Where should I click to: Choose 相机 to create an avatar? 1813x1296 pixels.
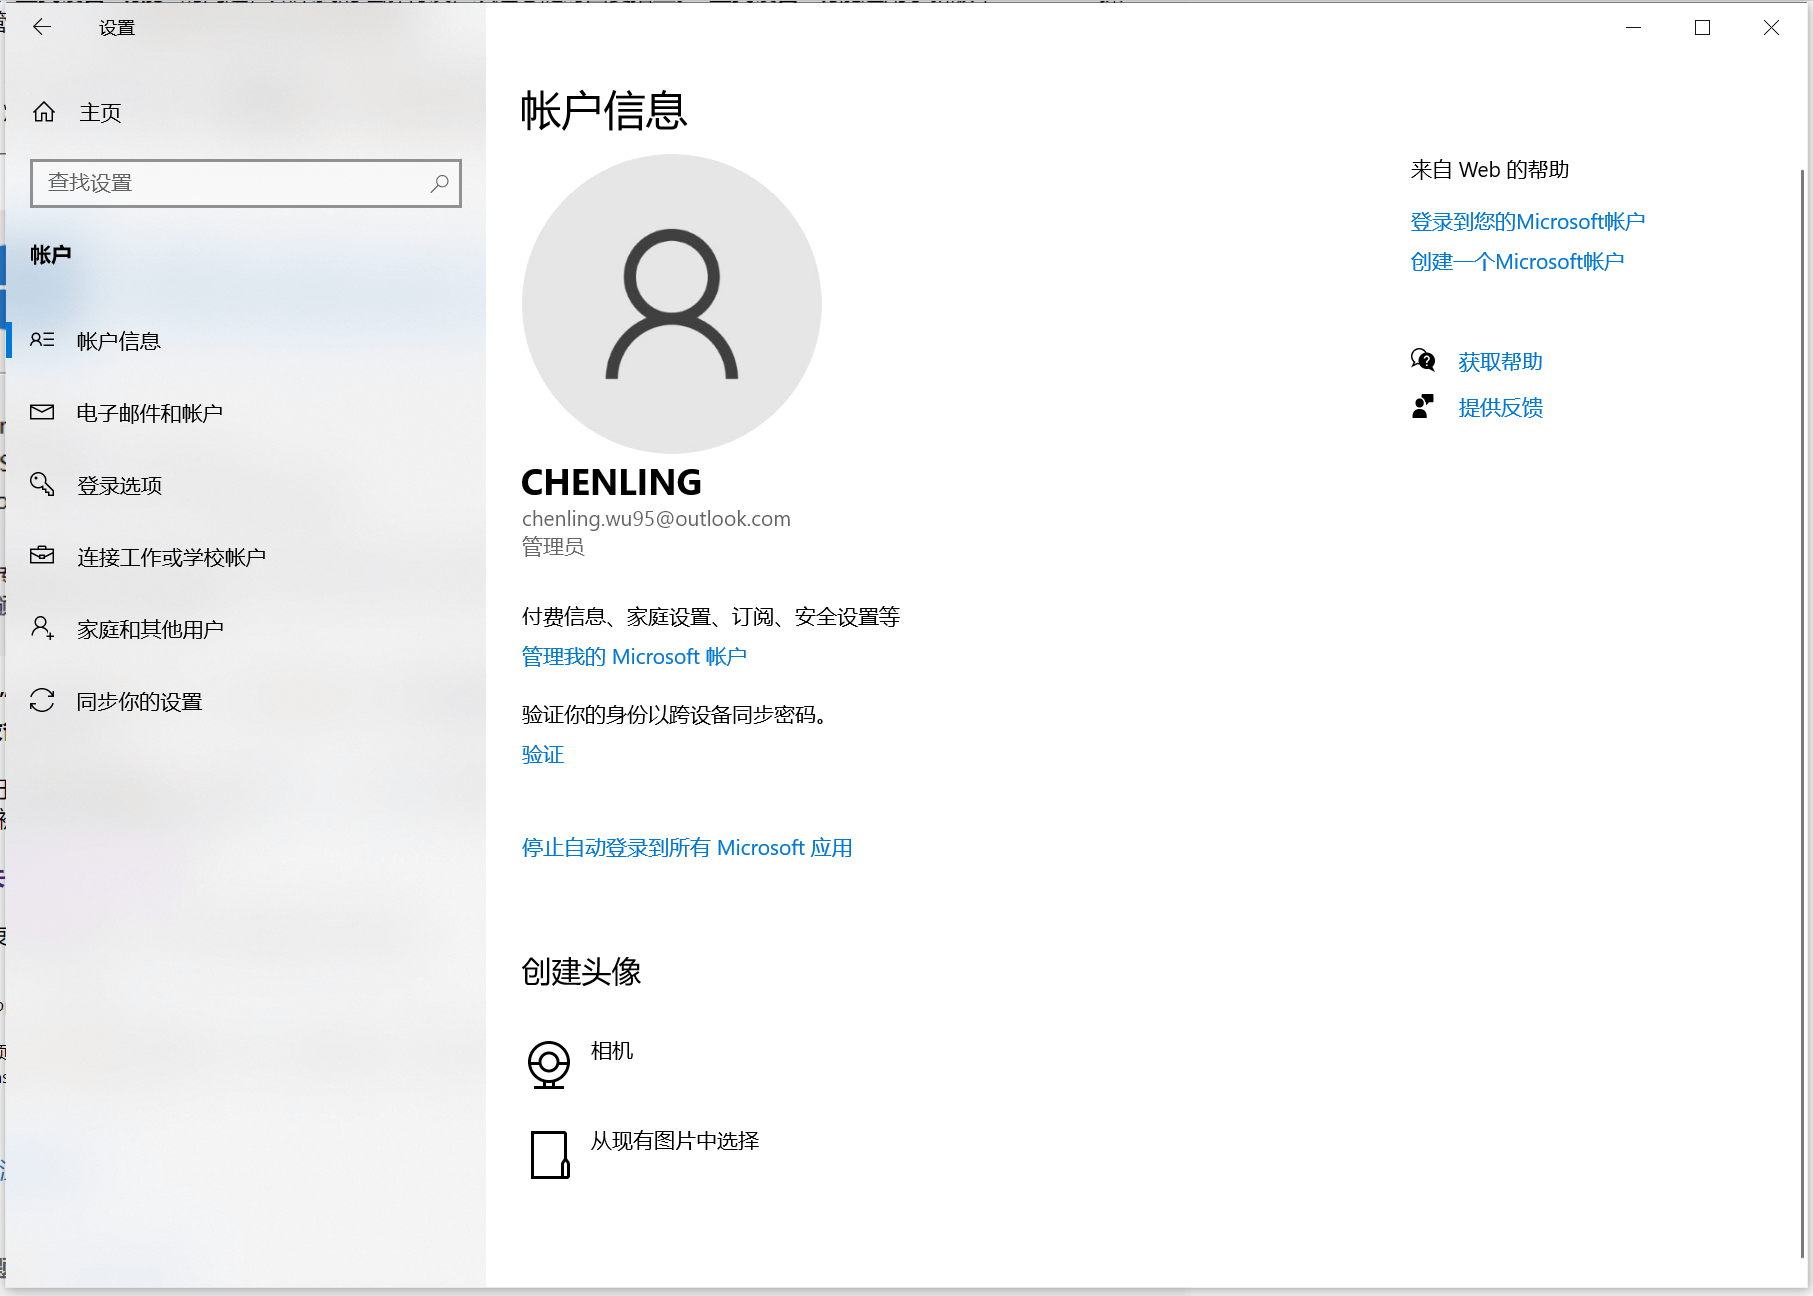612,1050
